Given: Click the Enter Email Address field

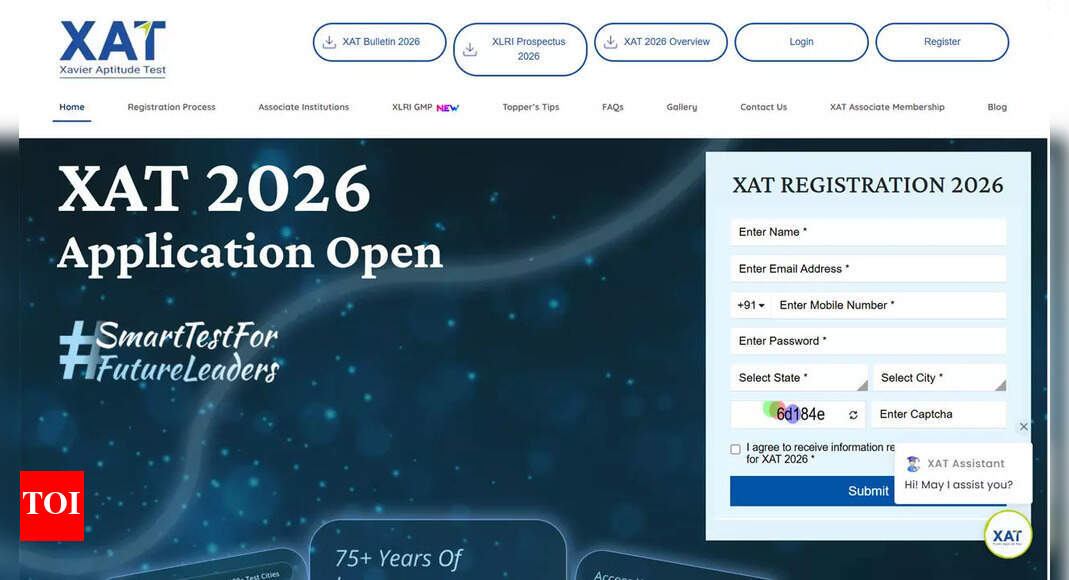Looking at the screenshot, I should [x=867, y=269].
